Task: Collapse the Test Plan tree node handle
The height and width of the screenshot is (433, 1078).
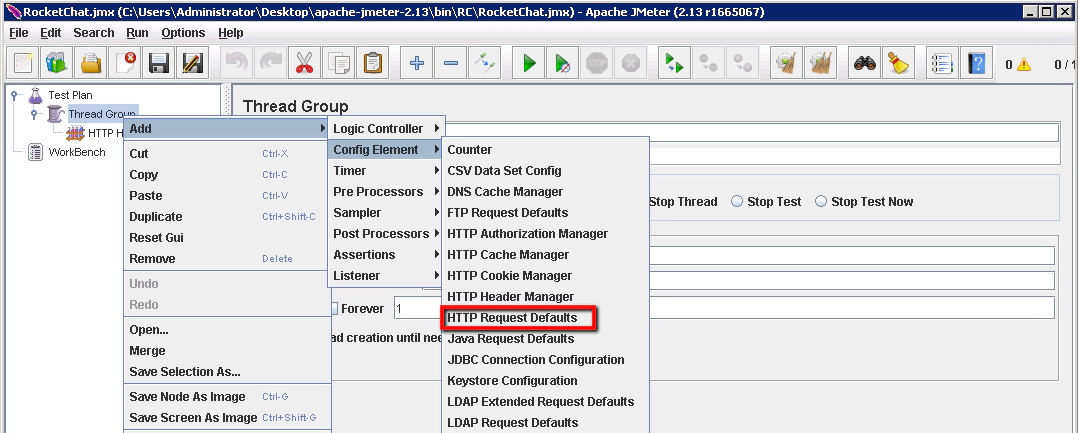Action: (15, 96)
